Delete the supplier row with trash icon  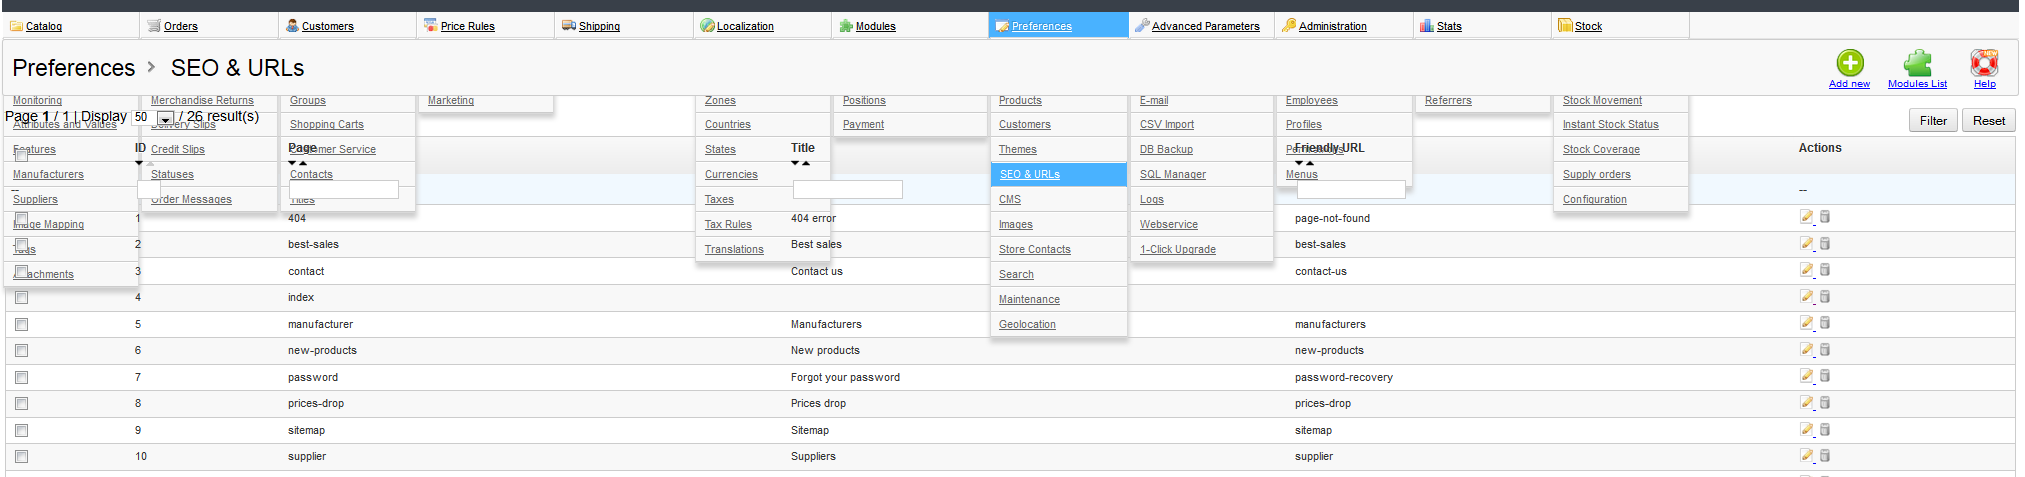(x=1825, y=456)
